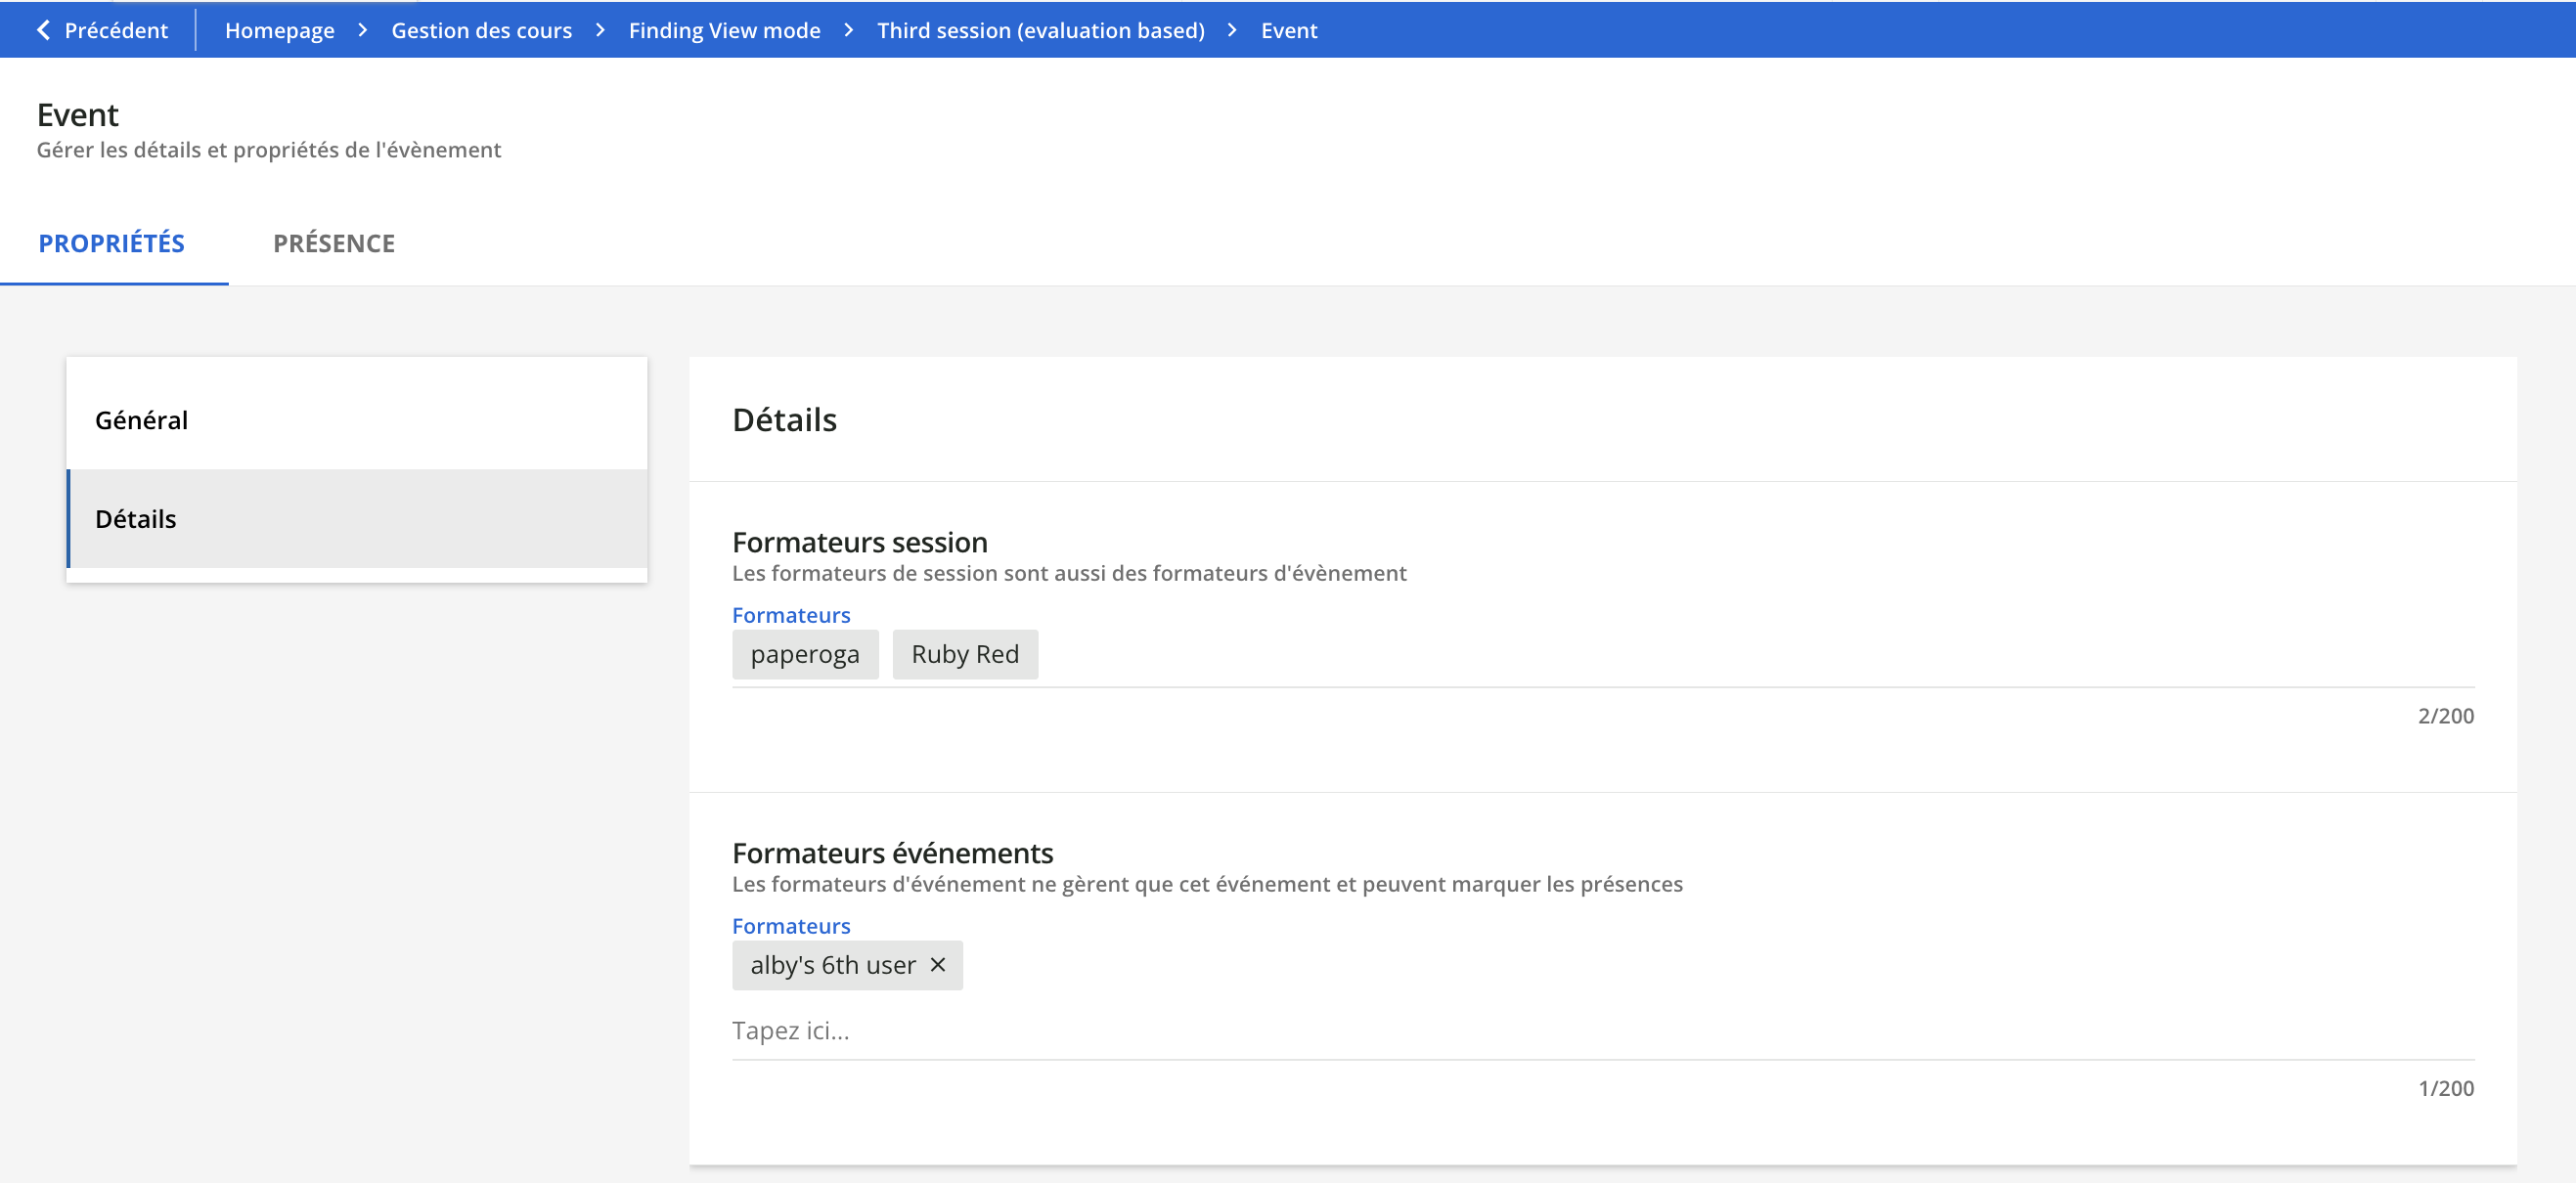The height and width of the screenshot is (1183, 2576).
Task: Click chevron before Event breadcrumb
Action: [x=1232, y=30]
